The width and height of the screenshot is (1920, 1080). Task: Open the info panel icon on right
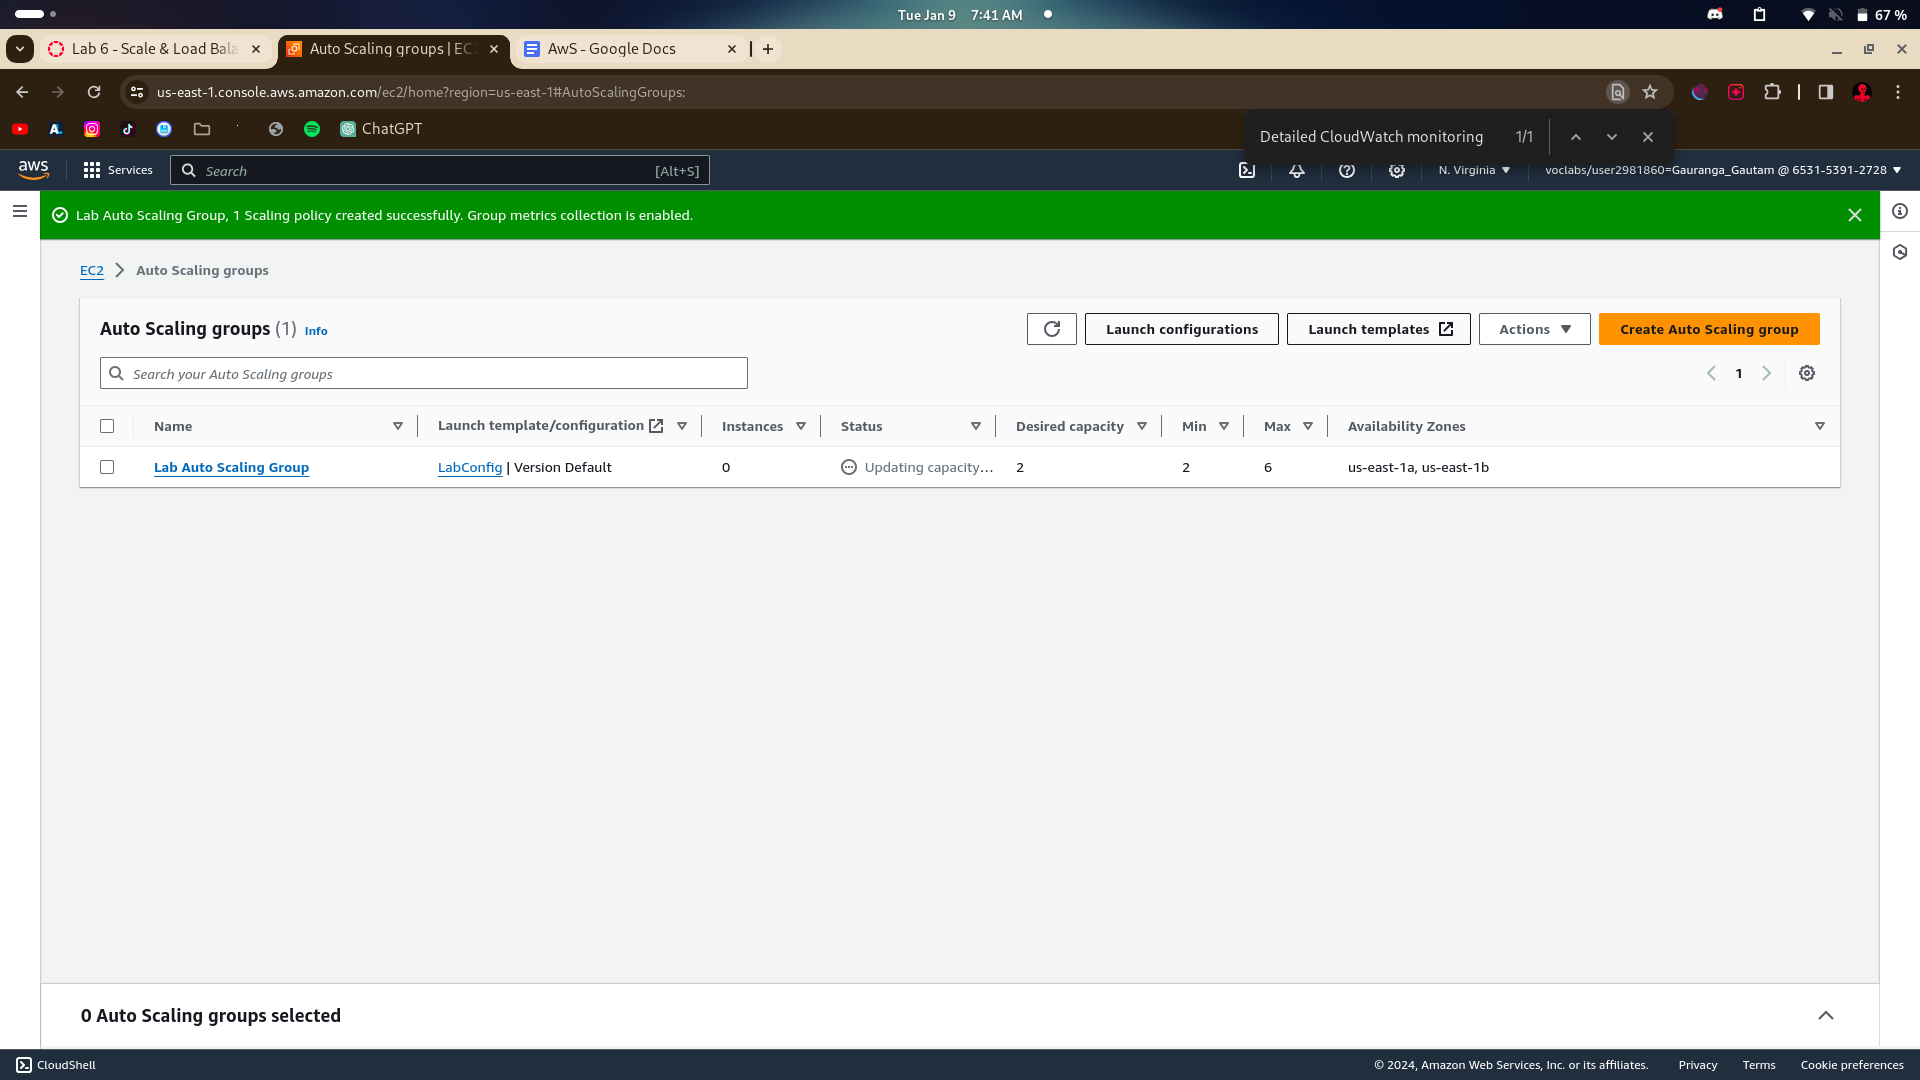point(1900,212)
